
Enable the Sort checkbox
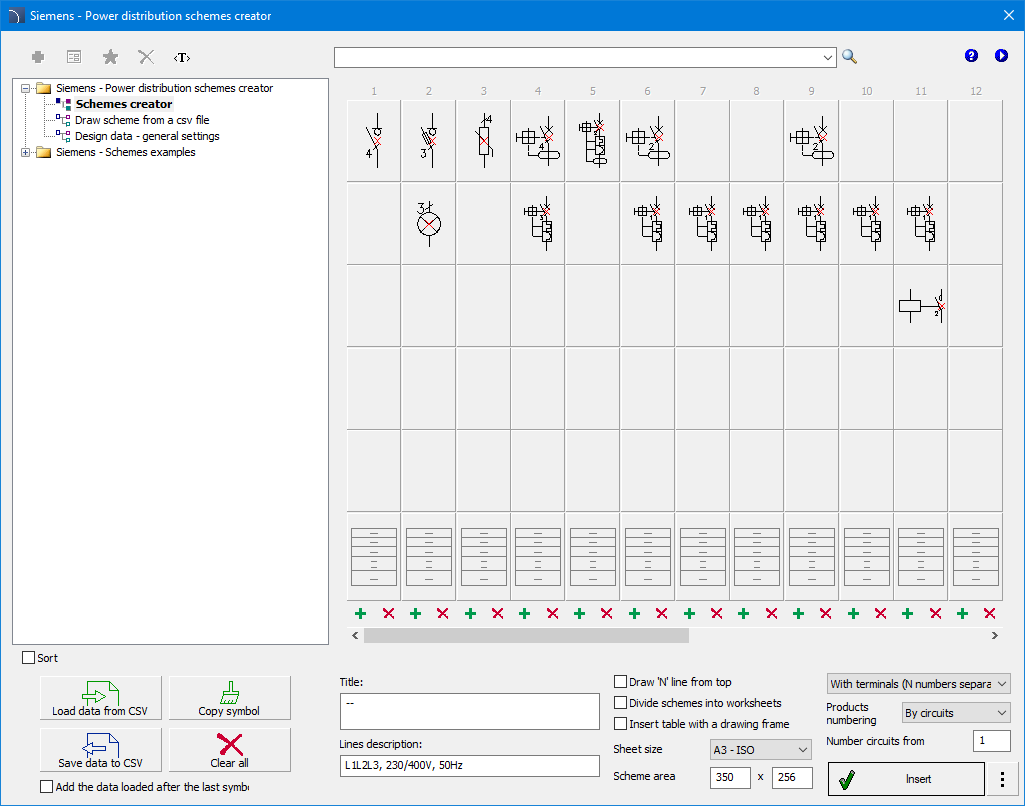click(x=29, y=658)
